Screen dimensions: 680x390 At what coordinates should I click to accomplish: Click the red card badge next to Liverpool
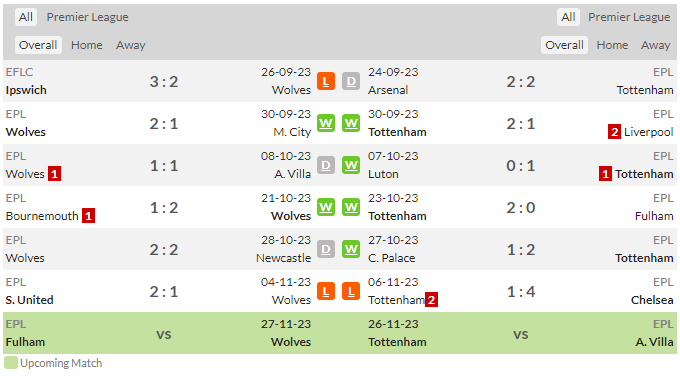(614, 132)
